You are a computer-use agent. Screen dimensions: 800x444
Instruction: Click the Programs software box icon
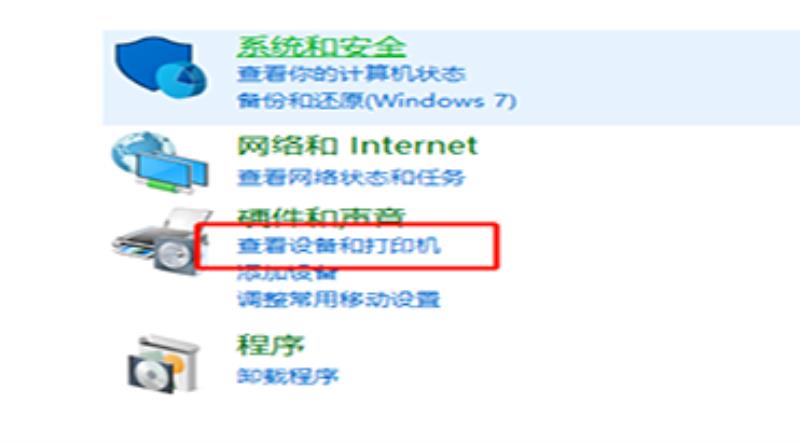163,364
